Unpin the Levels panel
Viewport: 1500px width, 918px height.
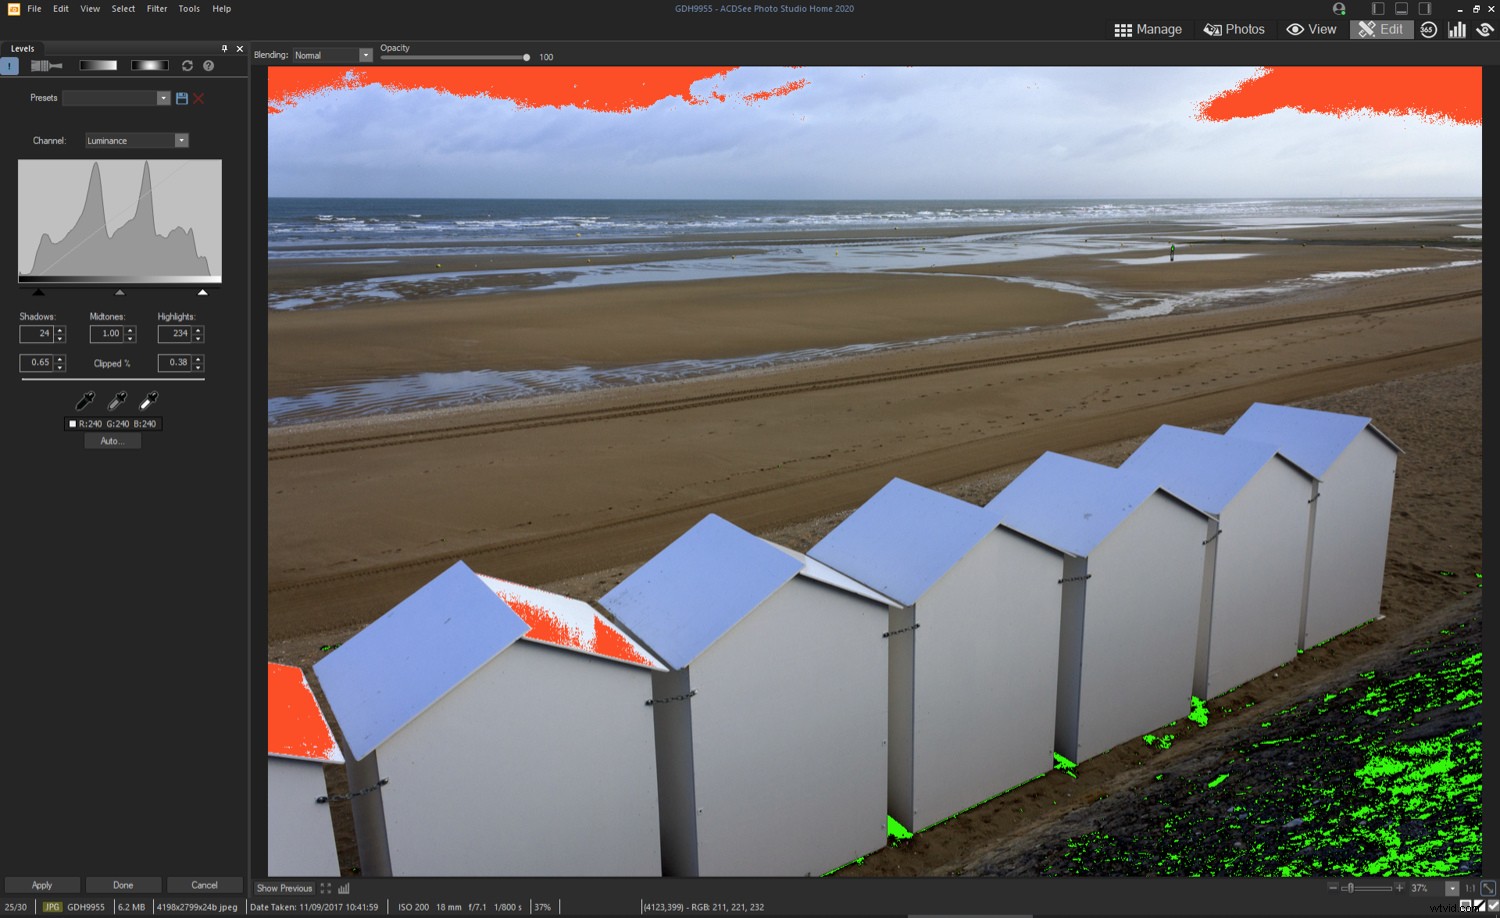[224, 48]
